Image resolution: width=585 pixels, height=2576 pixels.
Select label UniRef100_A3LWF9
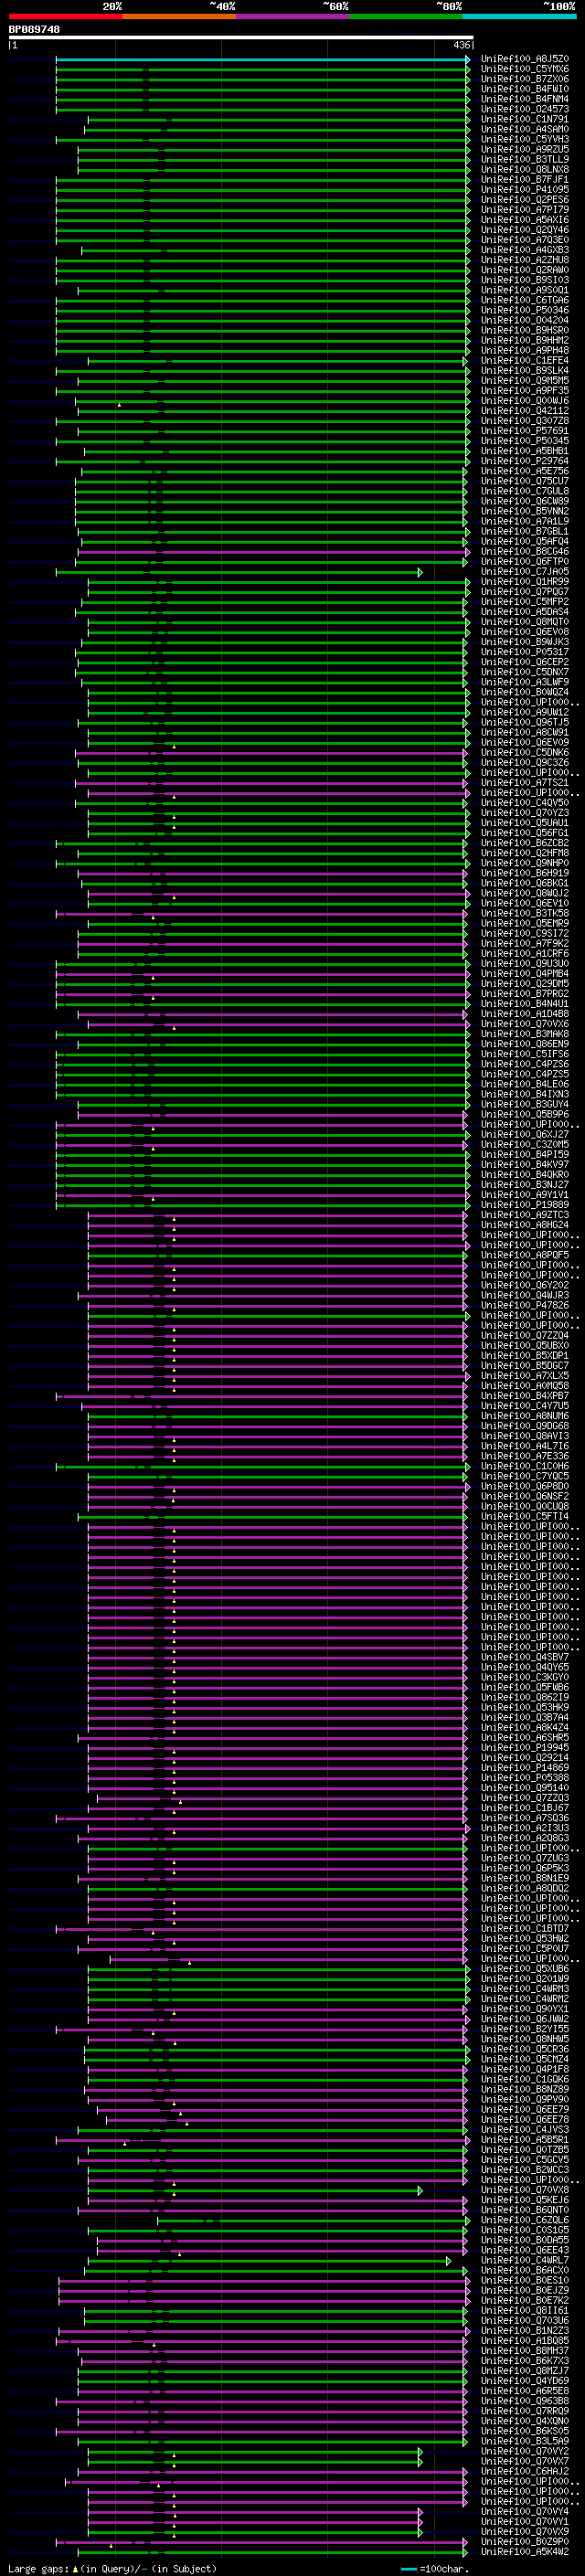(x=524, y=682)
